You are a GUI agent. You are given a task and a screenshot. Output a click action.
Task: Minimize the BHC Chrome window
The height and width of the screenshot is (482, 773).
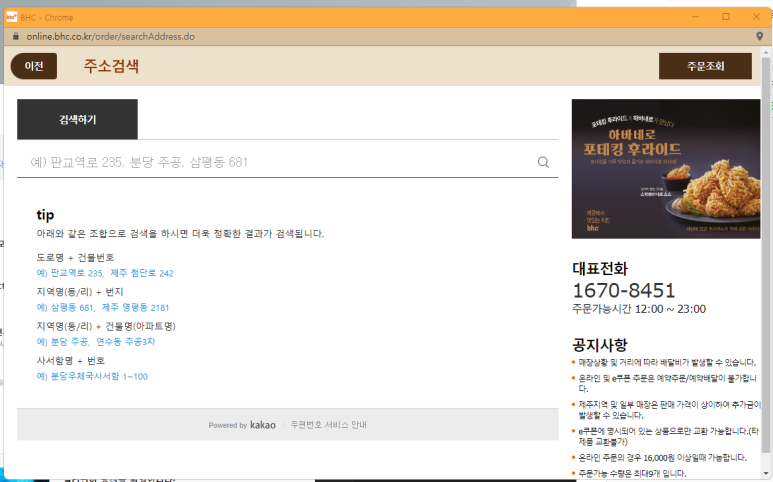pyautogui.click(x=695, y=17)
